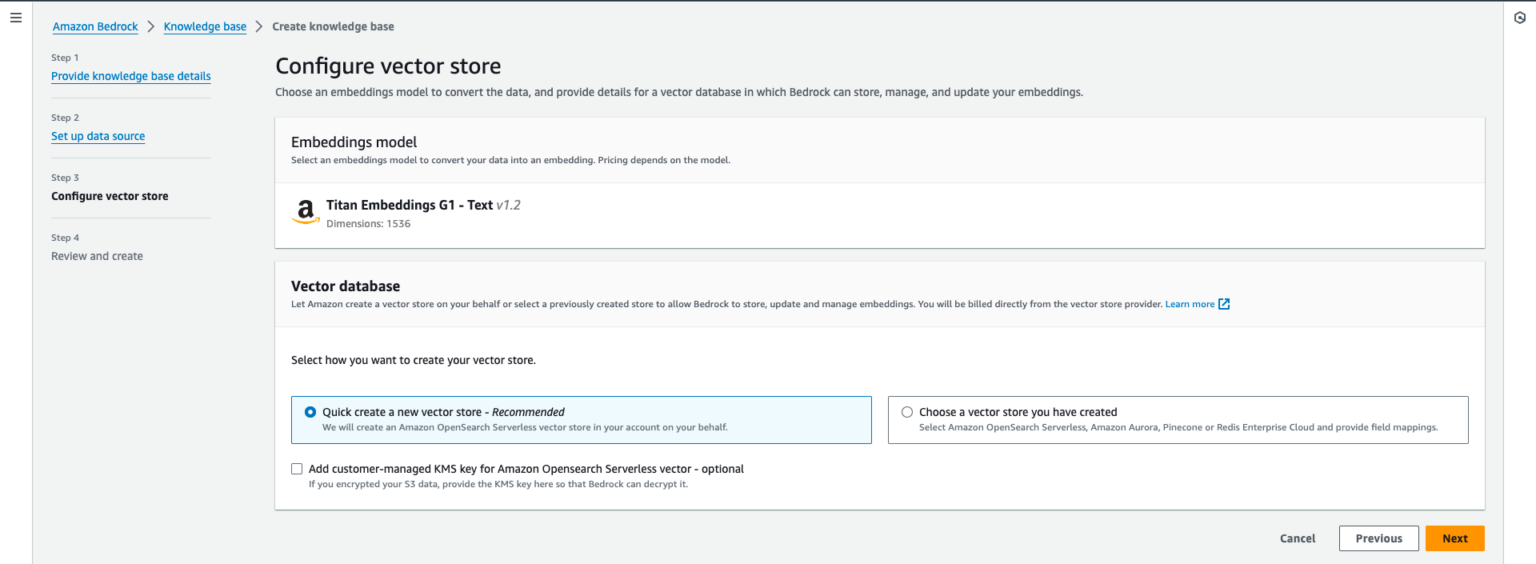Click the Configure vector store step label
1536x564 pixels.
tap(110, 196)
